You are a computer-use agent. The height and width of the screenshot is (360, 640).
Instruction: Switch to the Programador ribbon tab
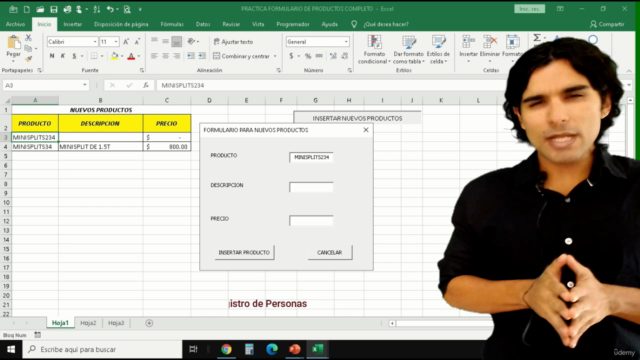pyautogui.click(x=293, y=24)
